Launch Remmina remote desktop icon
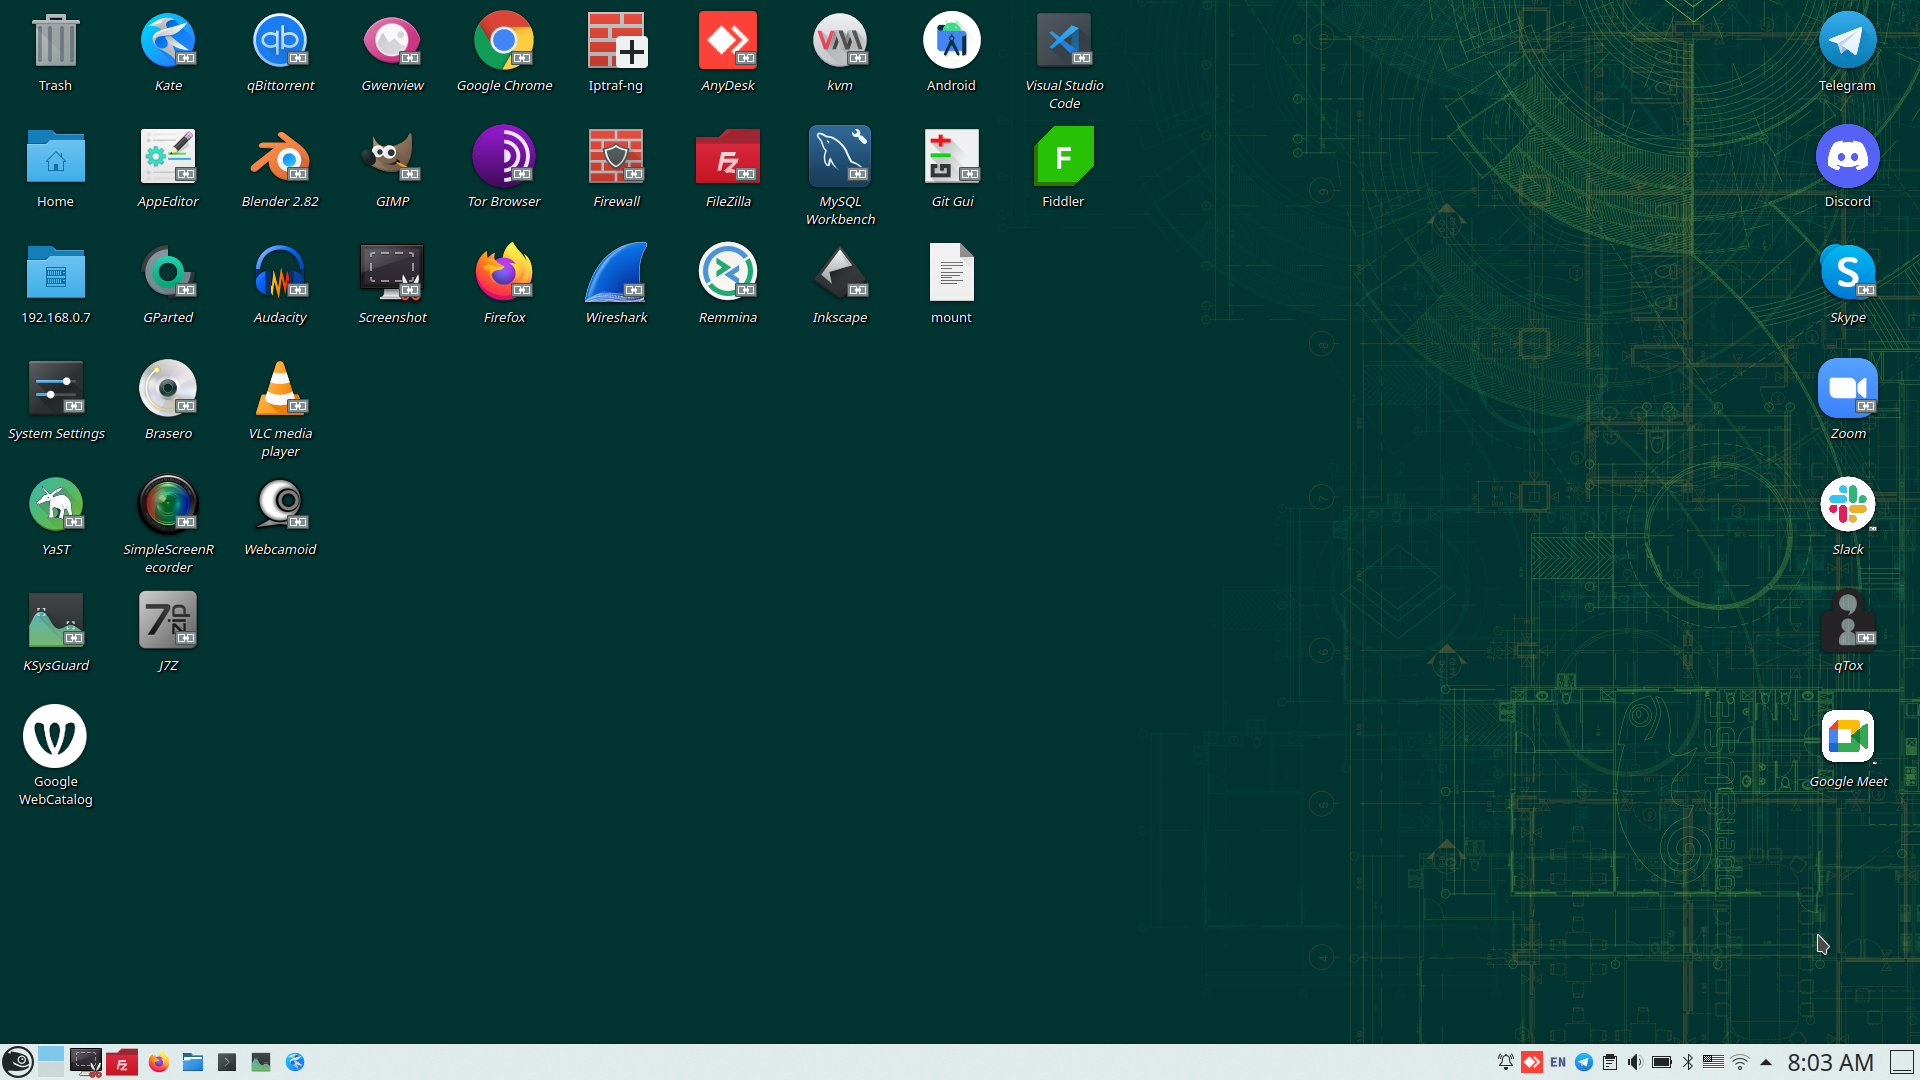The height and width of the screenshot is (1080, 1920). (728, 273)
